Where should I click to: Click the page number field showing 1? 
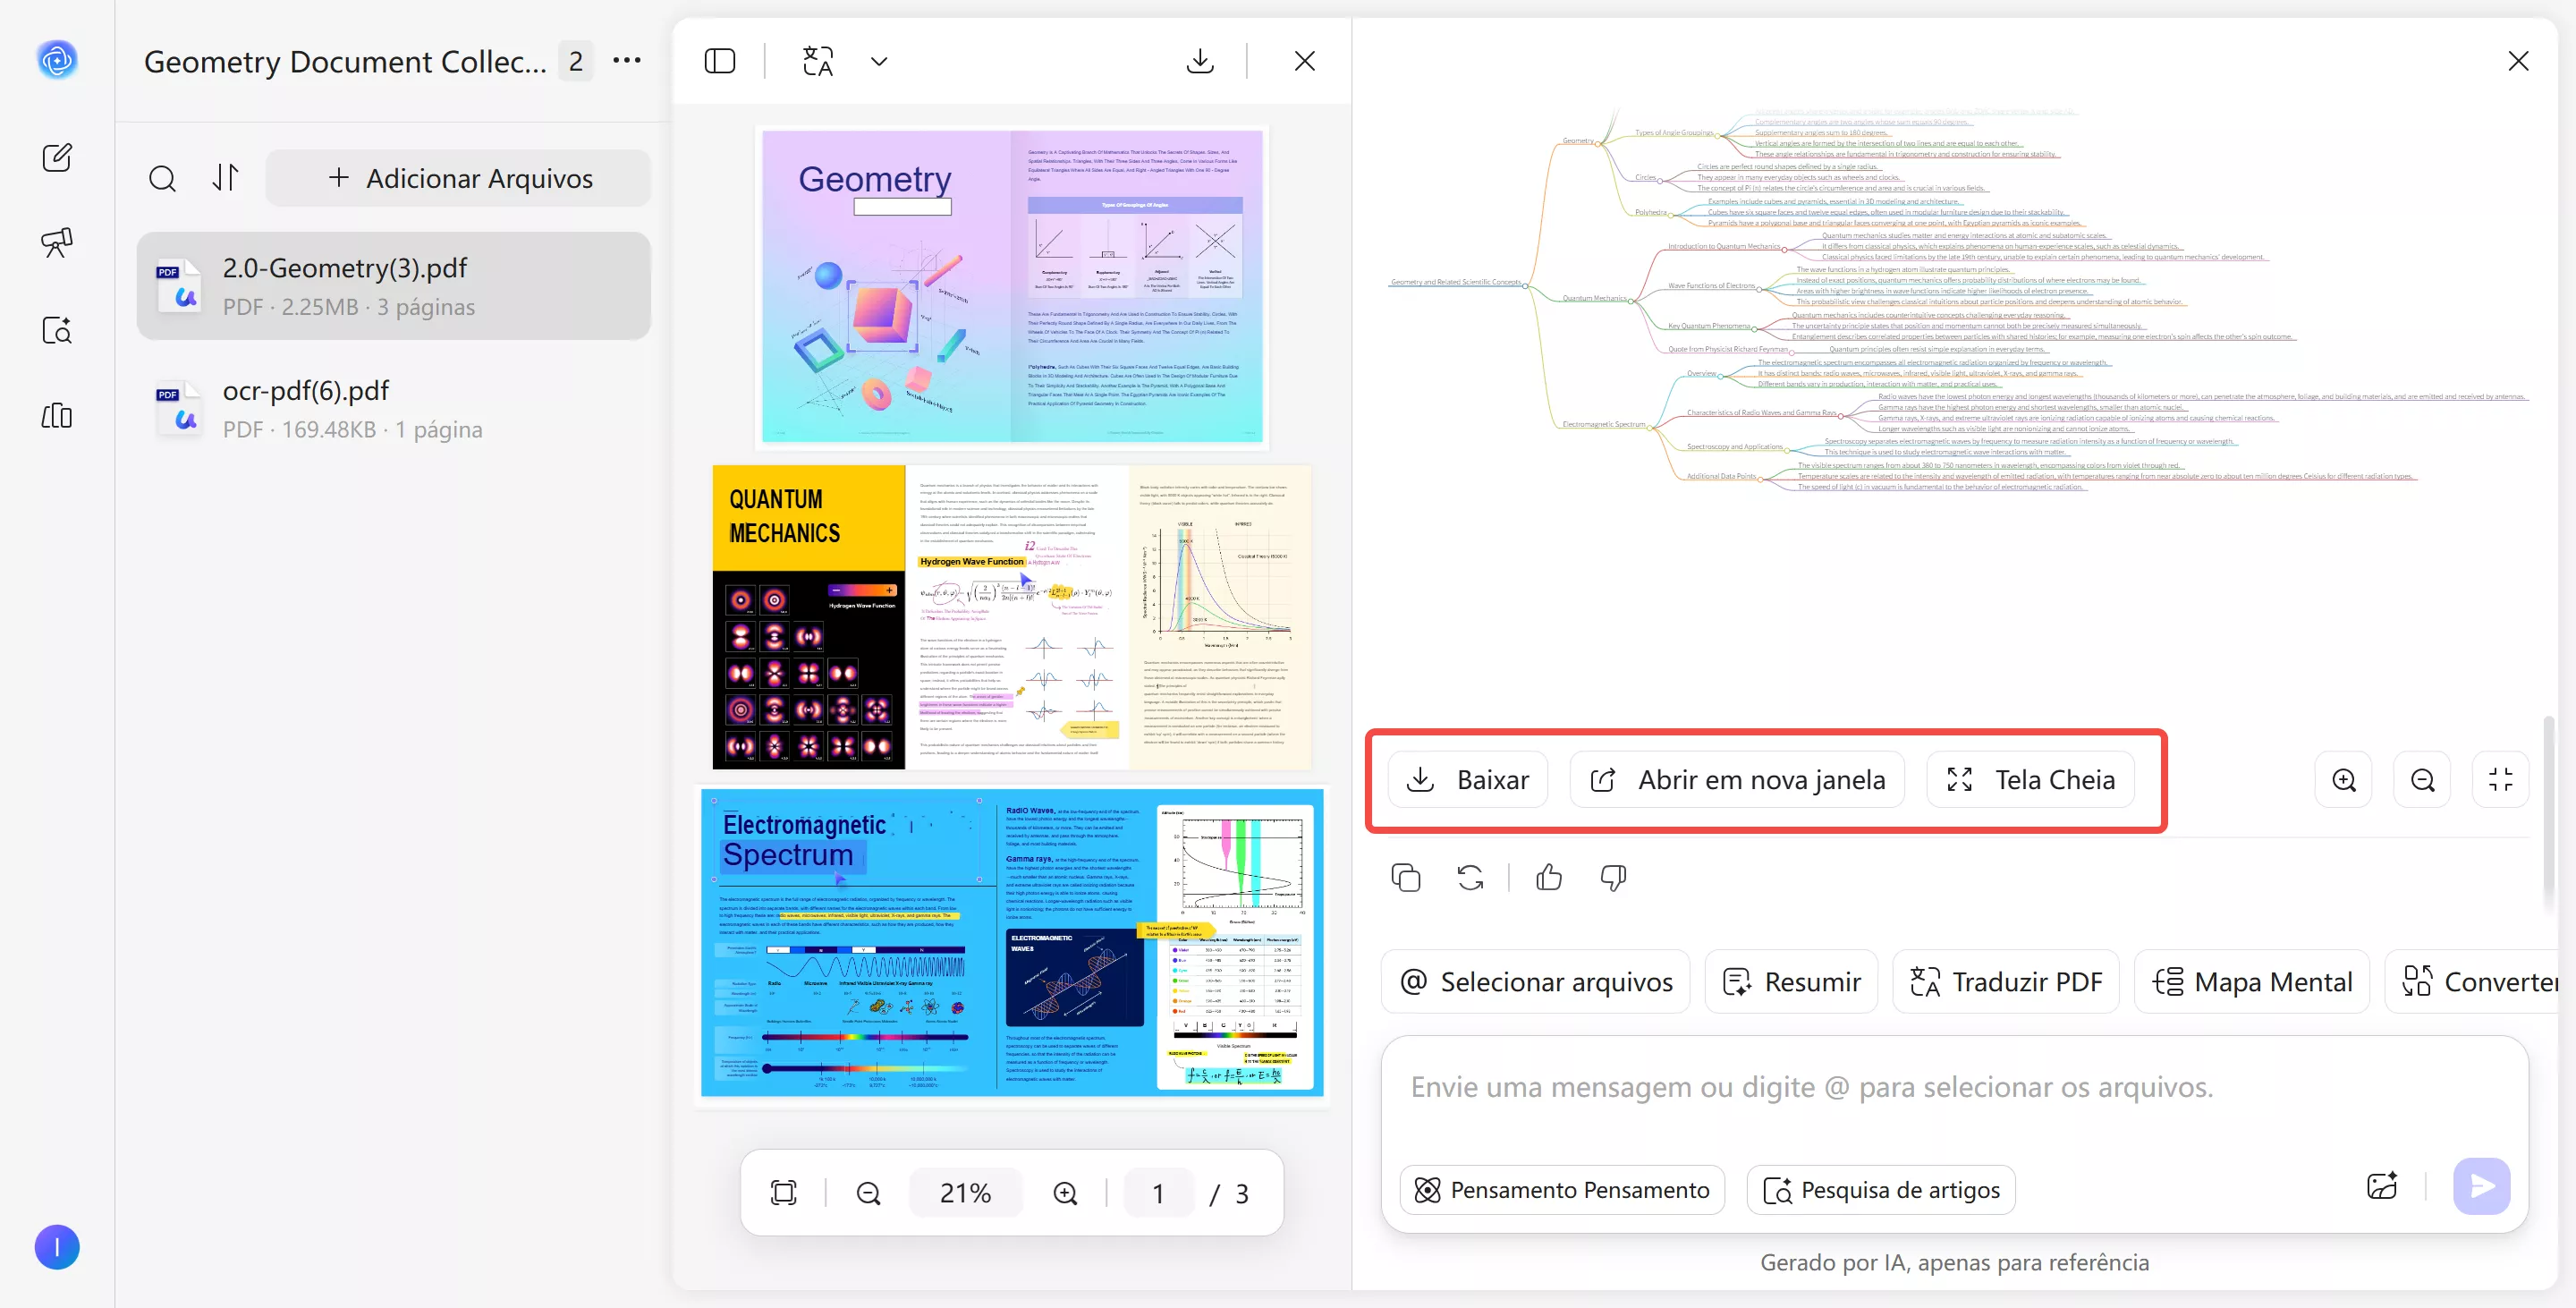pyautogui.click(x=1157, y=1192)
